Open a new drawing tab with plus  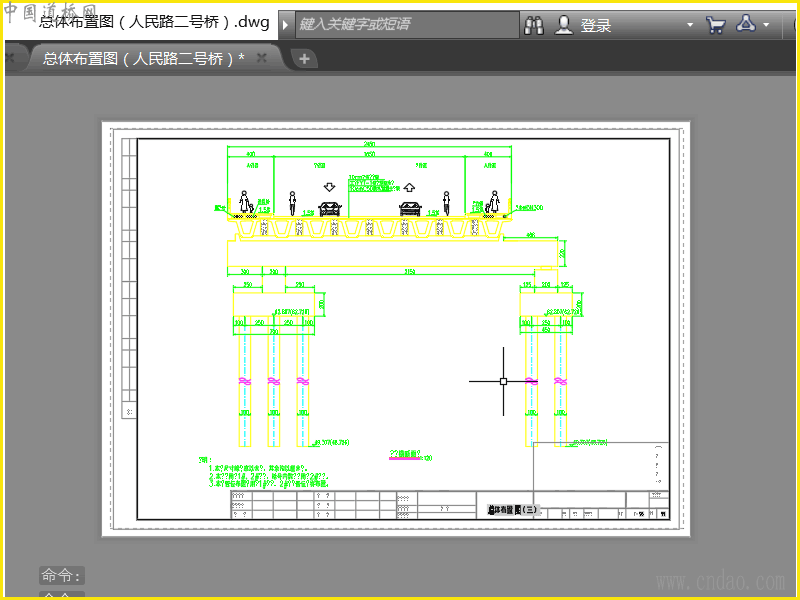[305, 59]
